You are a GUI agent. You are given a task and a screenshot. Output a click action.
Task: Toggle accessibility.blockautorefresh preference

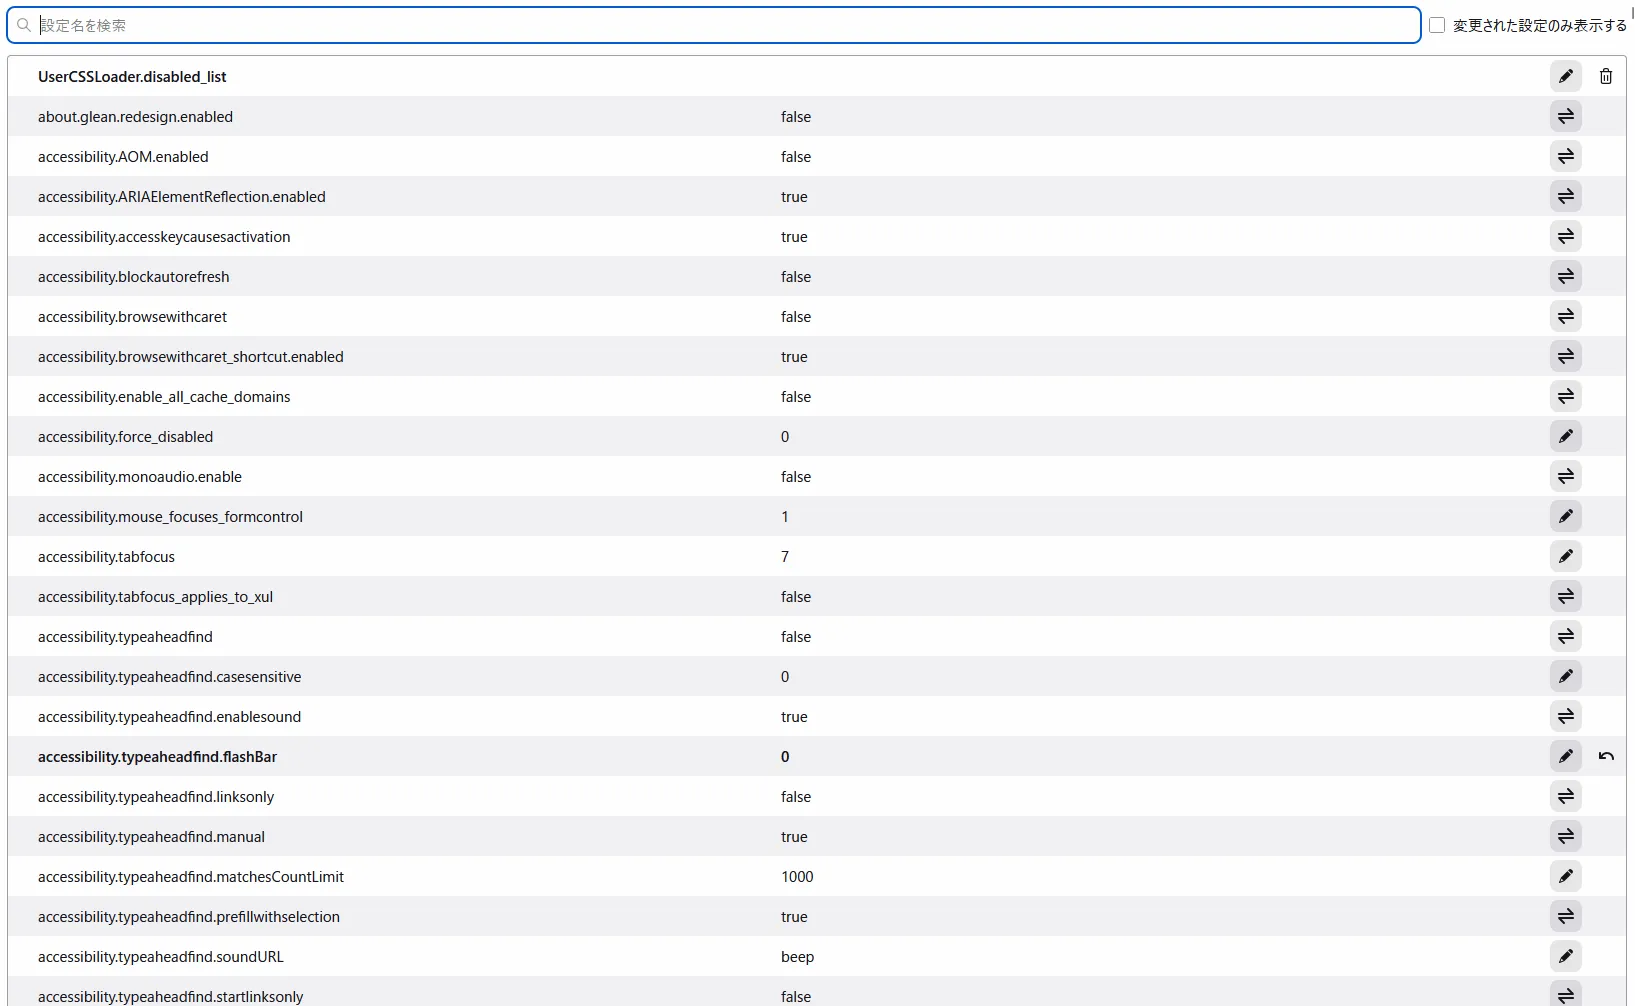tap(1565, 276)
